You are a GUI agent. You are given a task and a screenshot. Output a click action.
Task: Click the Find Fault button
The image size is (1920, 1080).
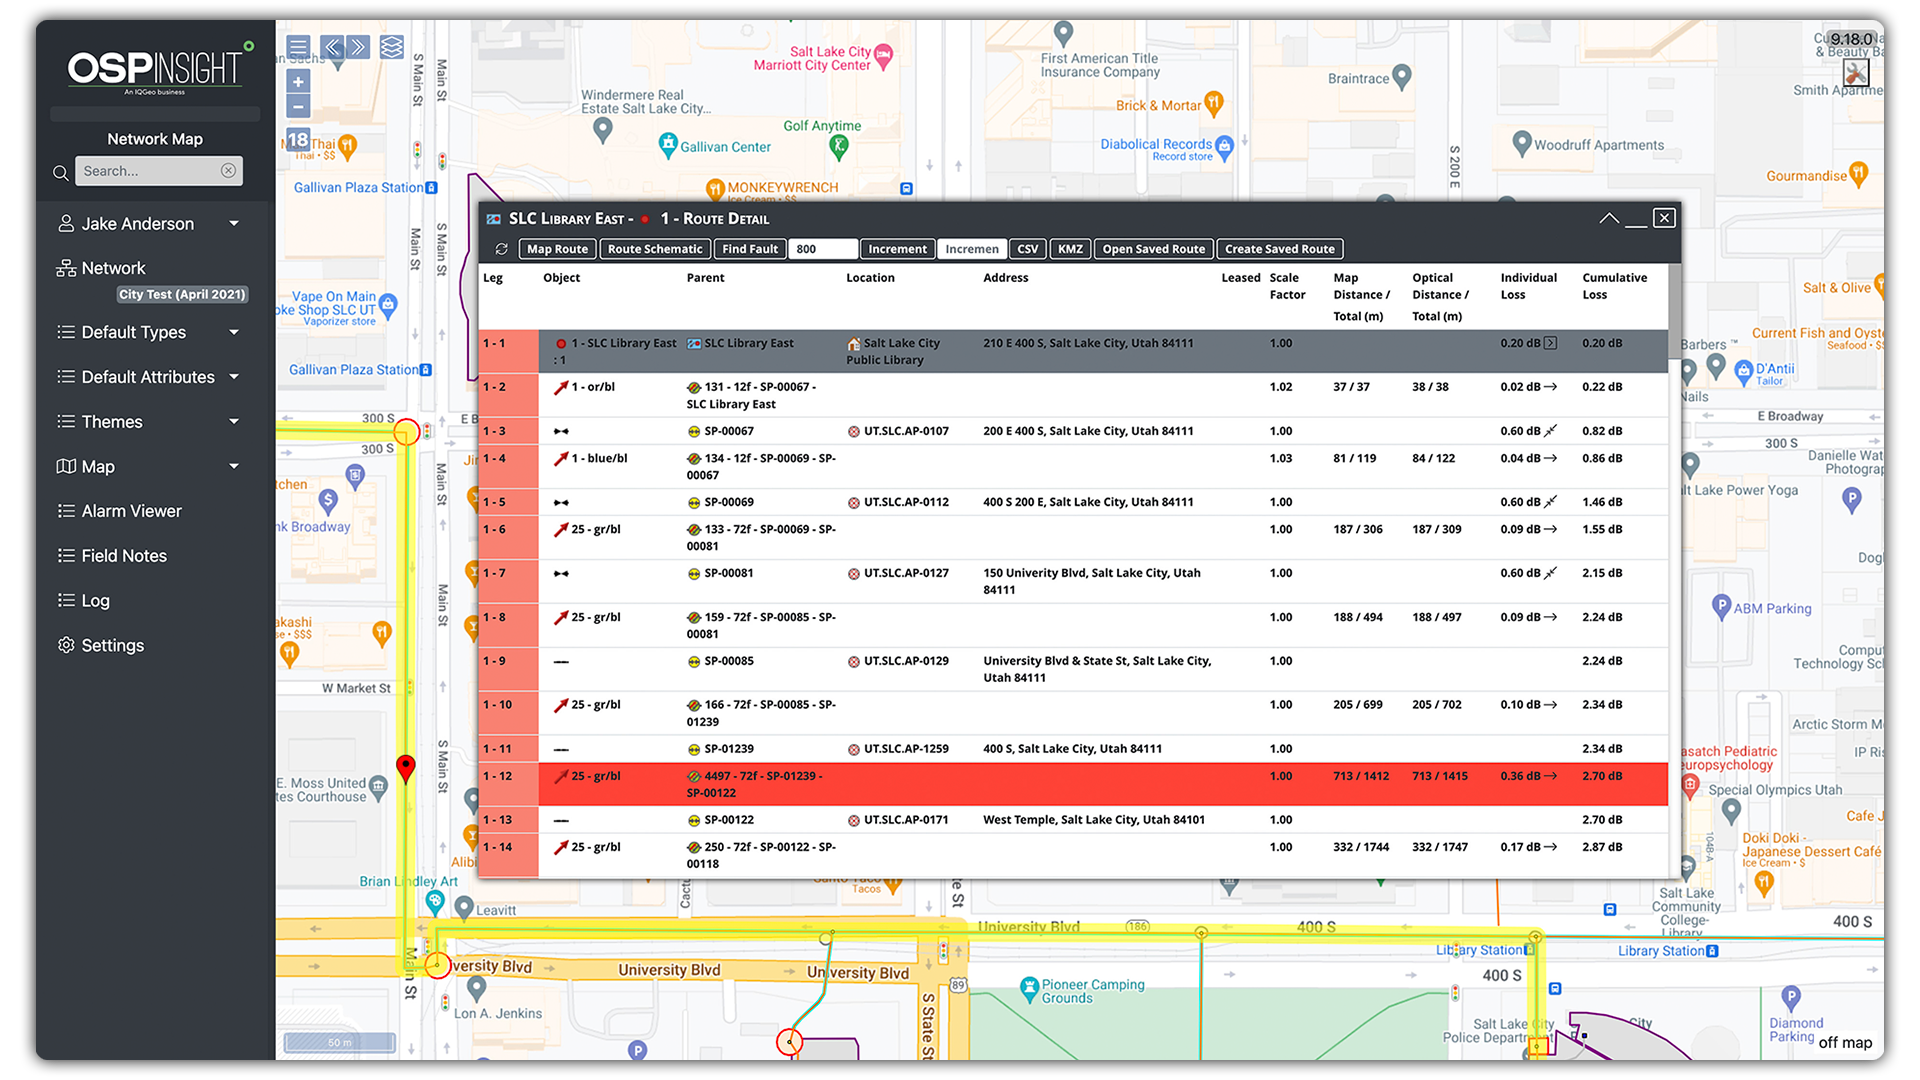[750, 249]
